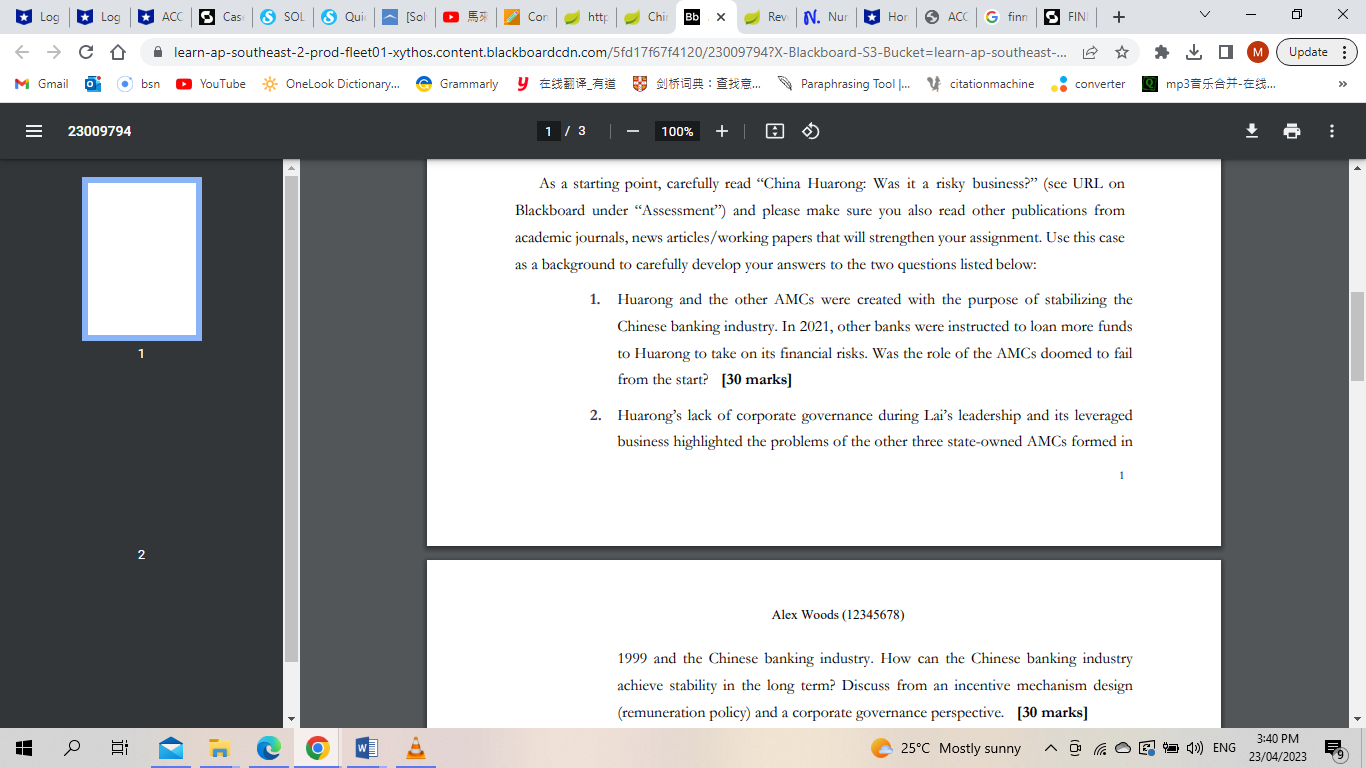Open the YouTube bookmark
The height and width of the screenshot is (768, 1366).
tap(211, 84)
